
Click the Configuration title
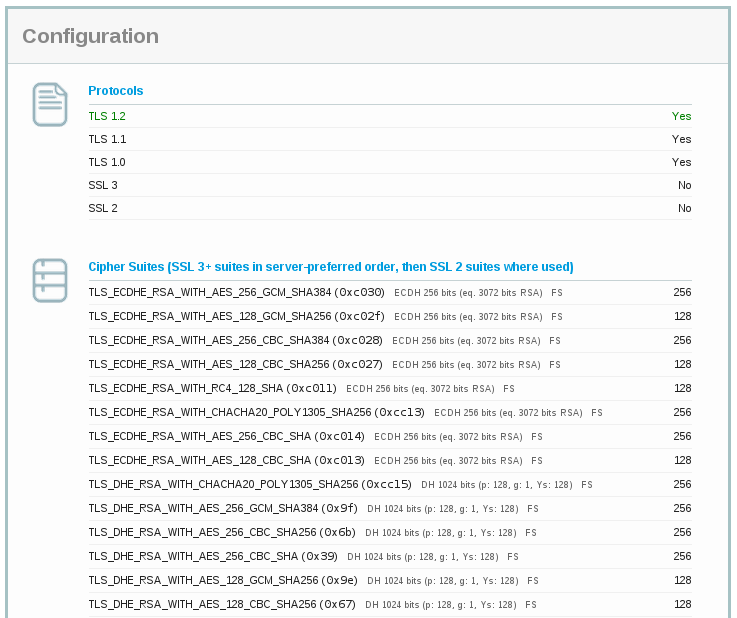coord(91,36)
